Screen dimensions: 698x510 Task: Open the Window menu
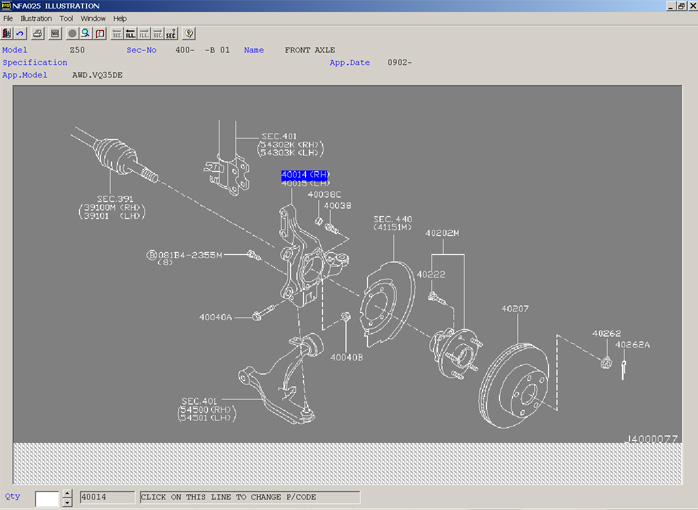tap(93, 18)
